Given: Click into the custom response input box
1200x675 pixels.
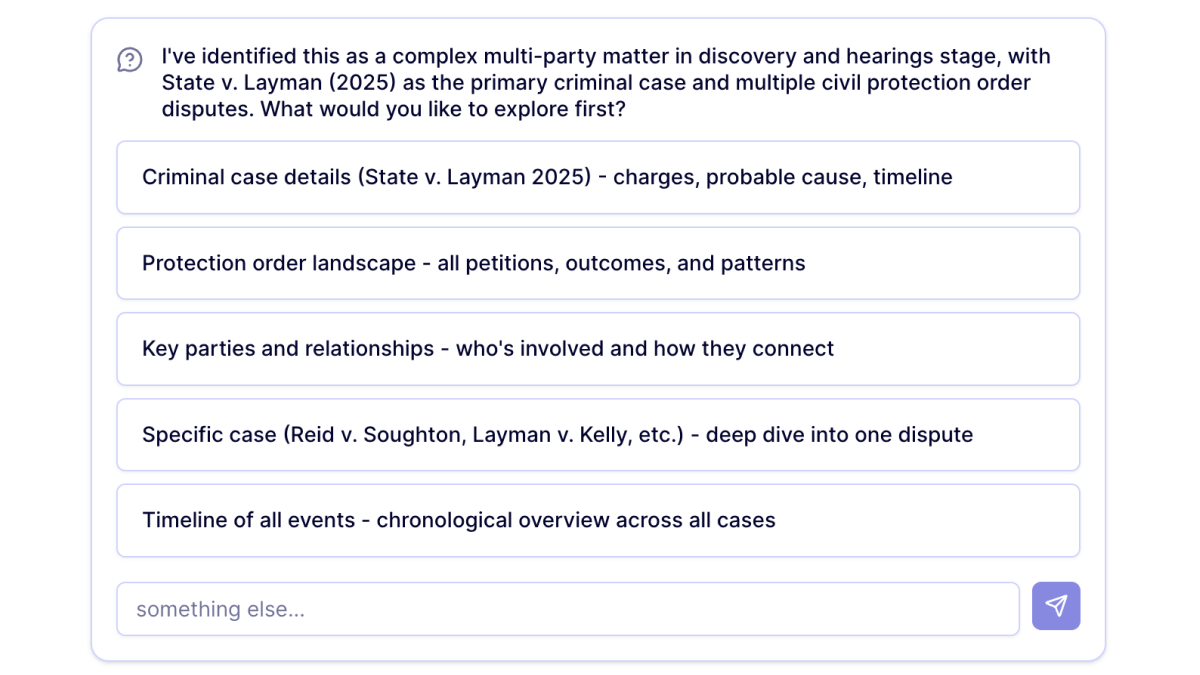Looking at the screenshot, I should click(567, 609).
